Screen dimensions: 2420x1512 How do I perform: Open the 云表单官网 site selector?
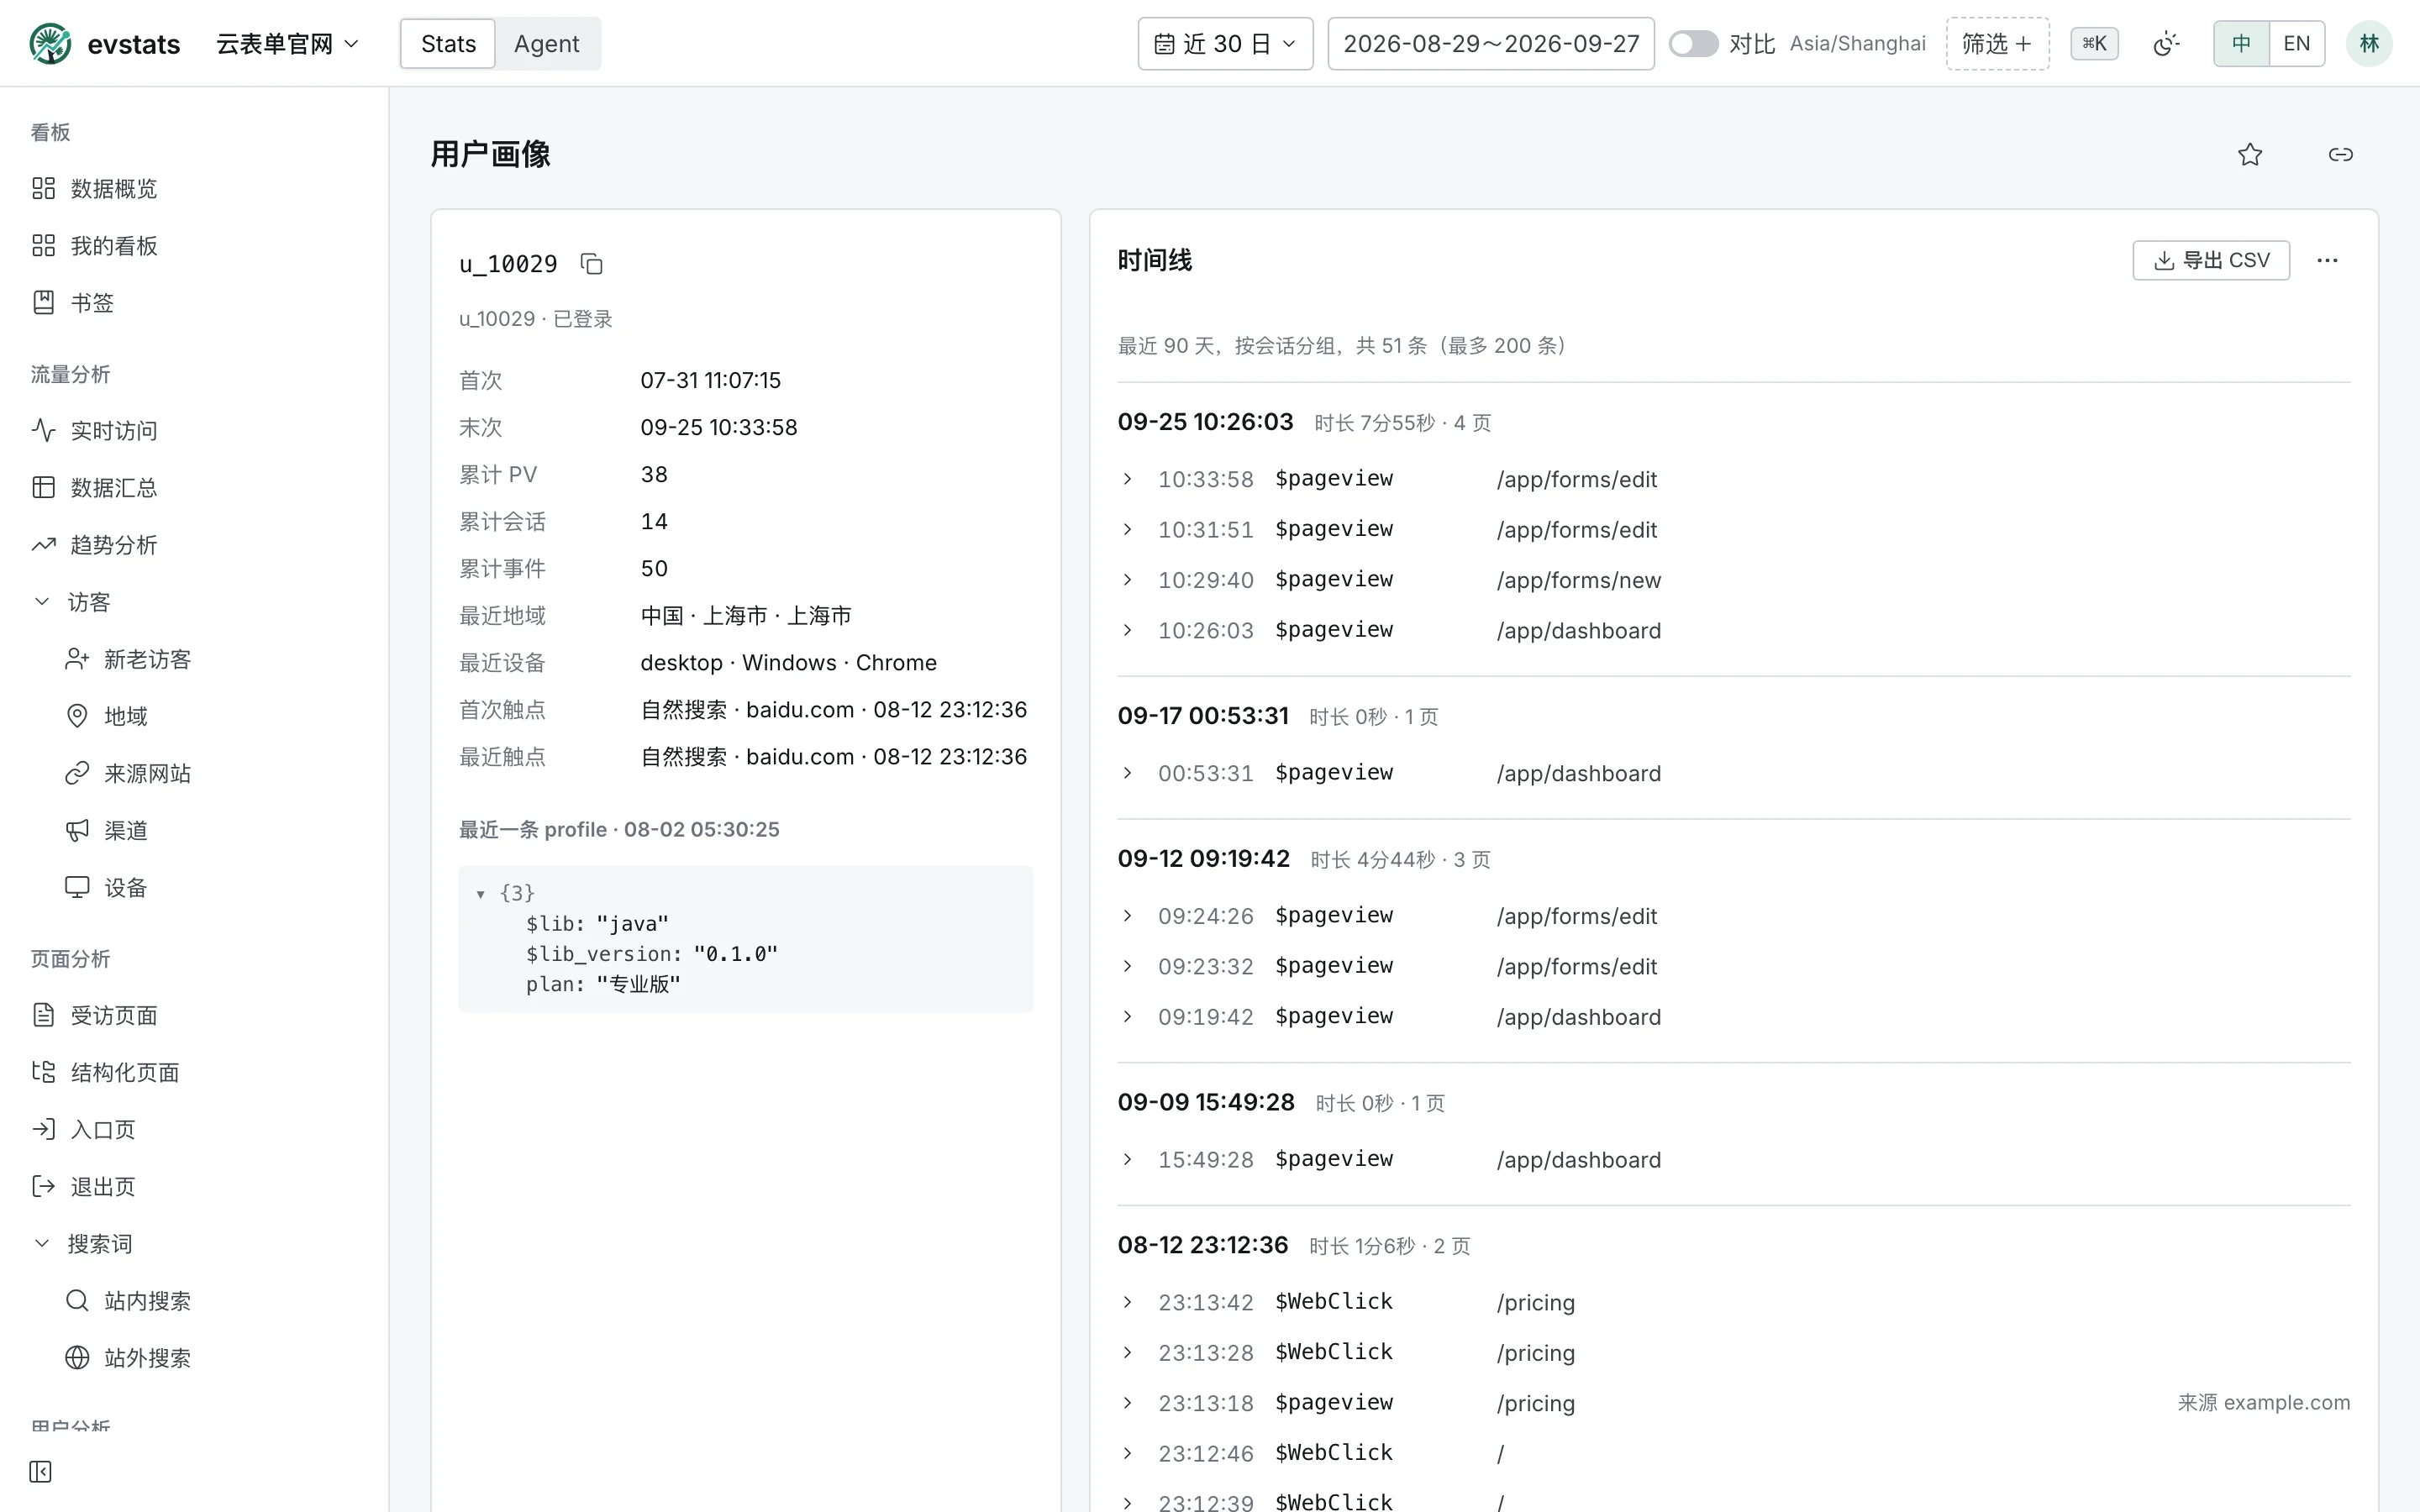click(287, 44)
